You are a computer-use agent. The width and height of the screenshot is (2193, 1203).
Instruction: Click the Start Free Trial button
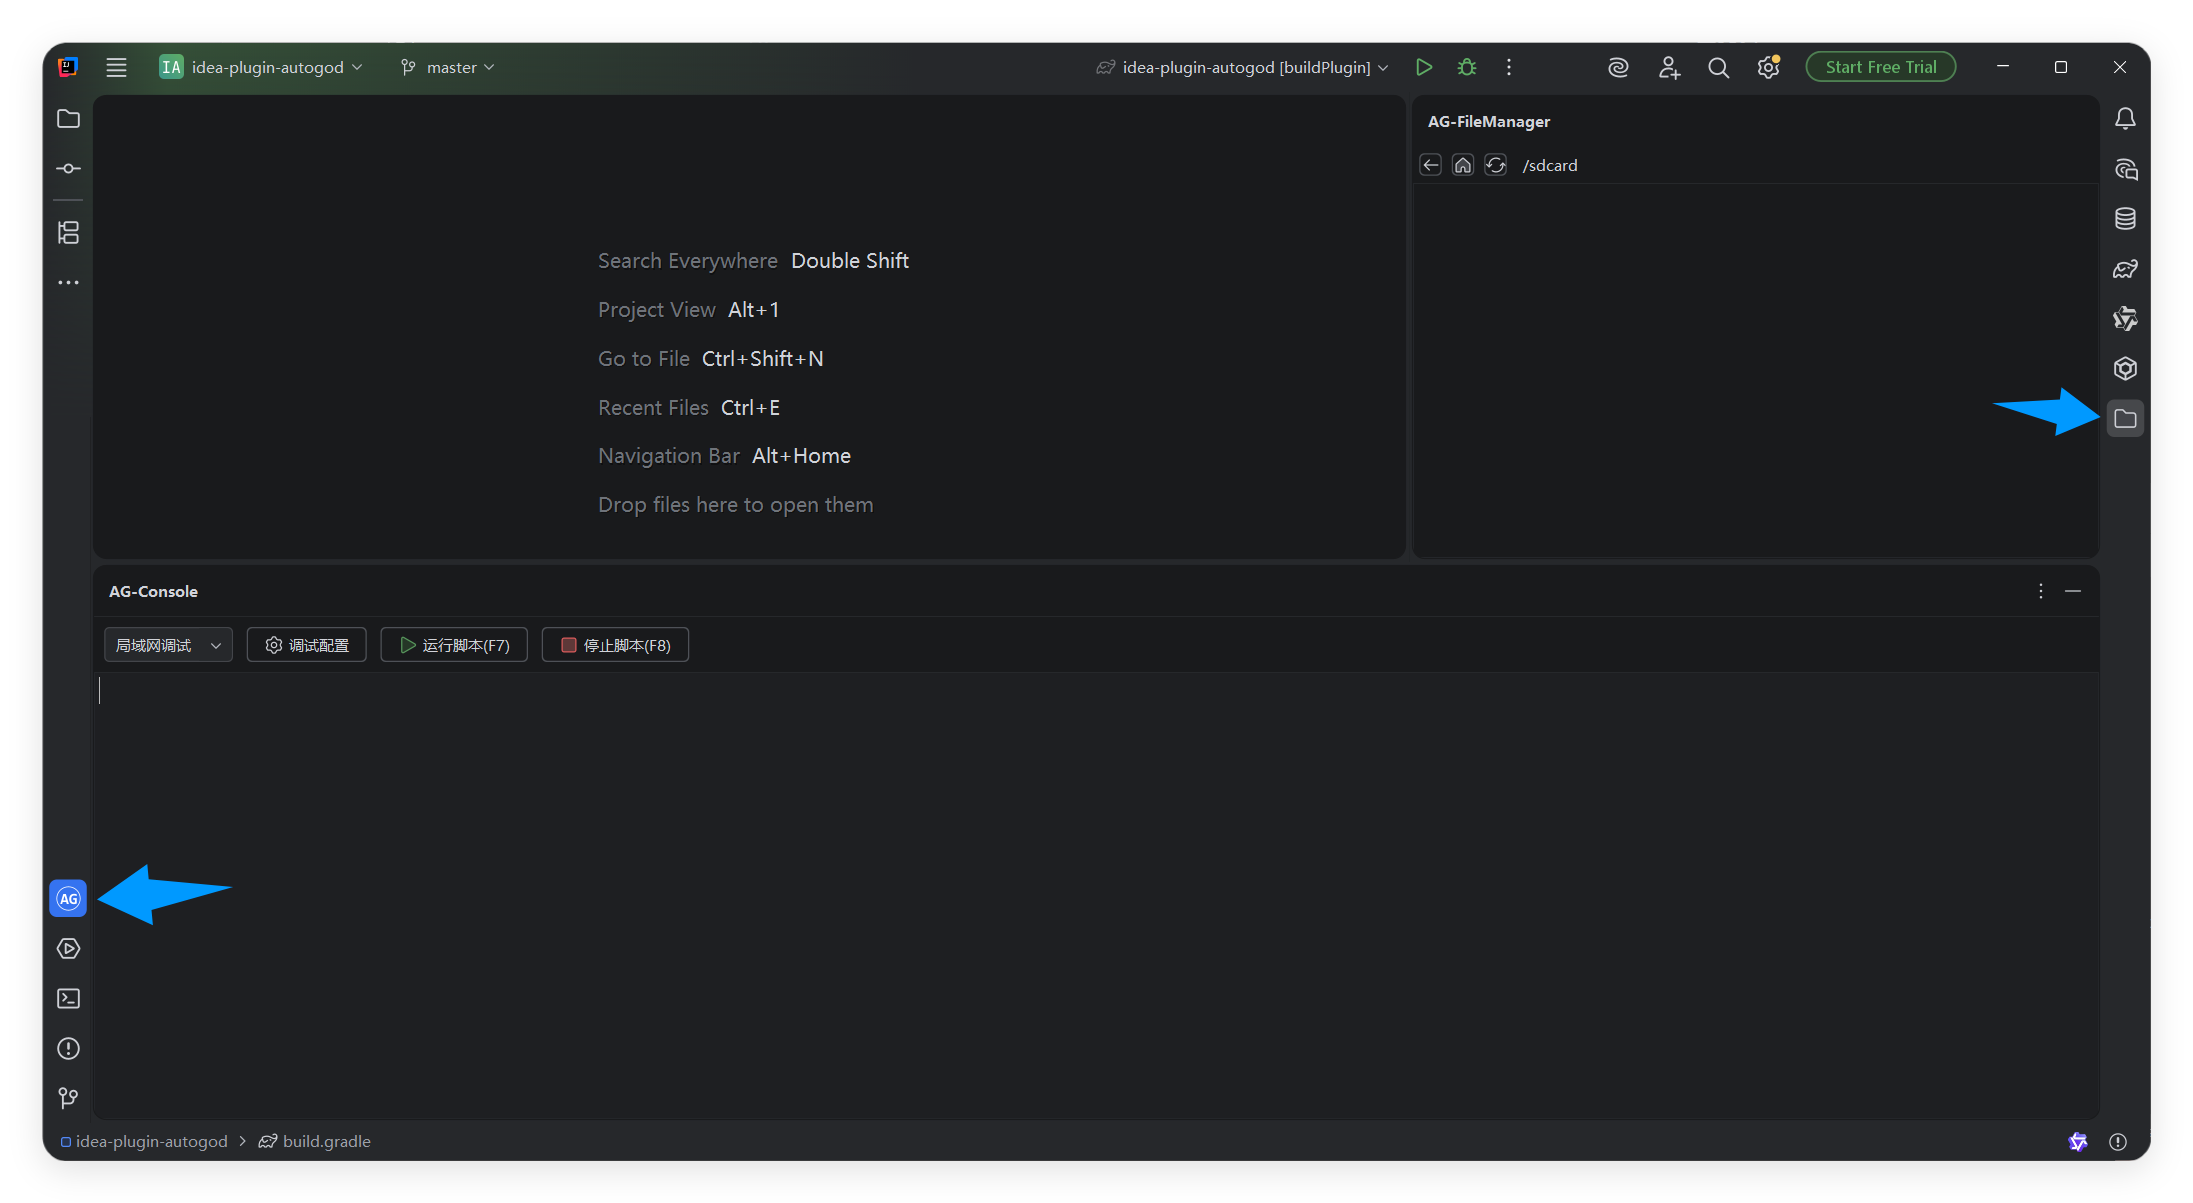point(1880,67)
